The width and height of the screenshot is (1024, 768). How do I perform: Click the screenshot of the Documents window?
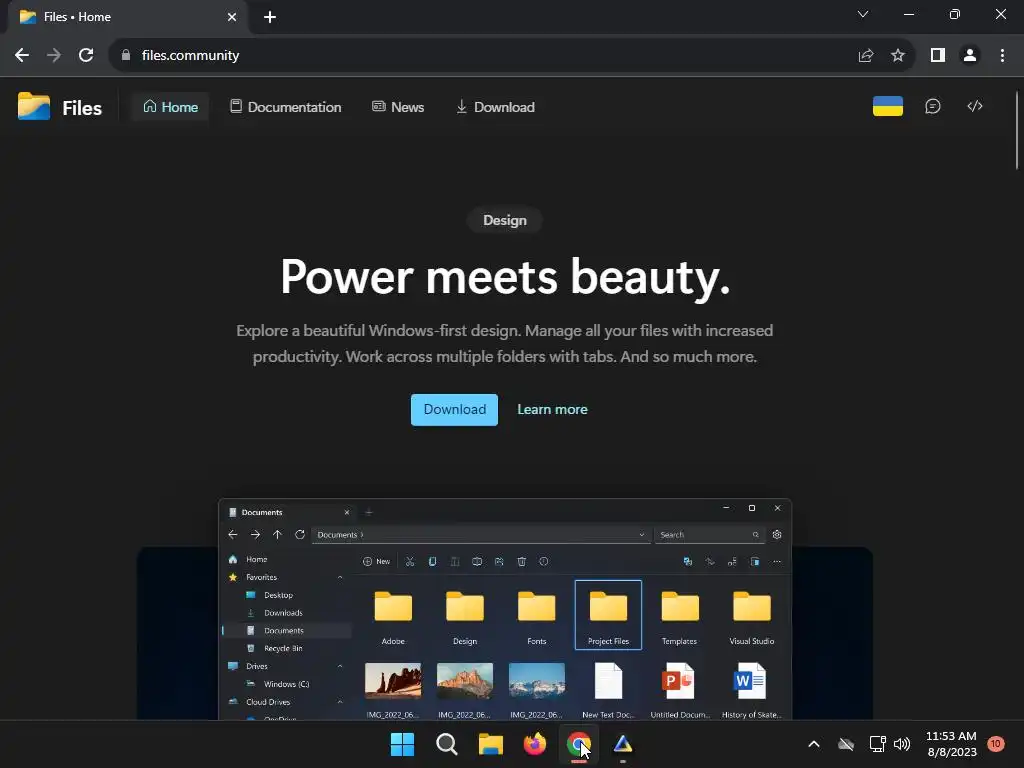tap(505, 609)
